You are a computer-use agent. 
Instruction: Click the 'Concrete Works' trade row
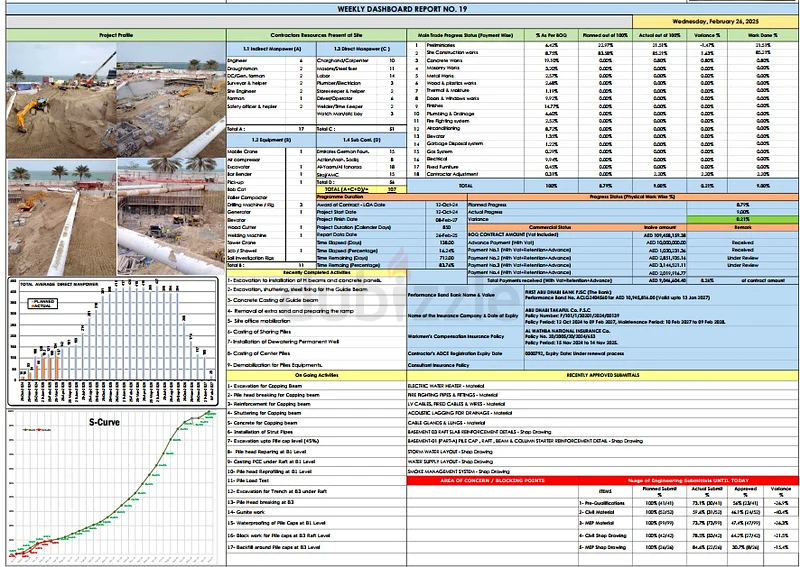tap(603, 60)
